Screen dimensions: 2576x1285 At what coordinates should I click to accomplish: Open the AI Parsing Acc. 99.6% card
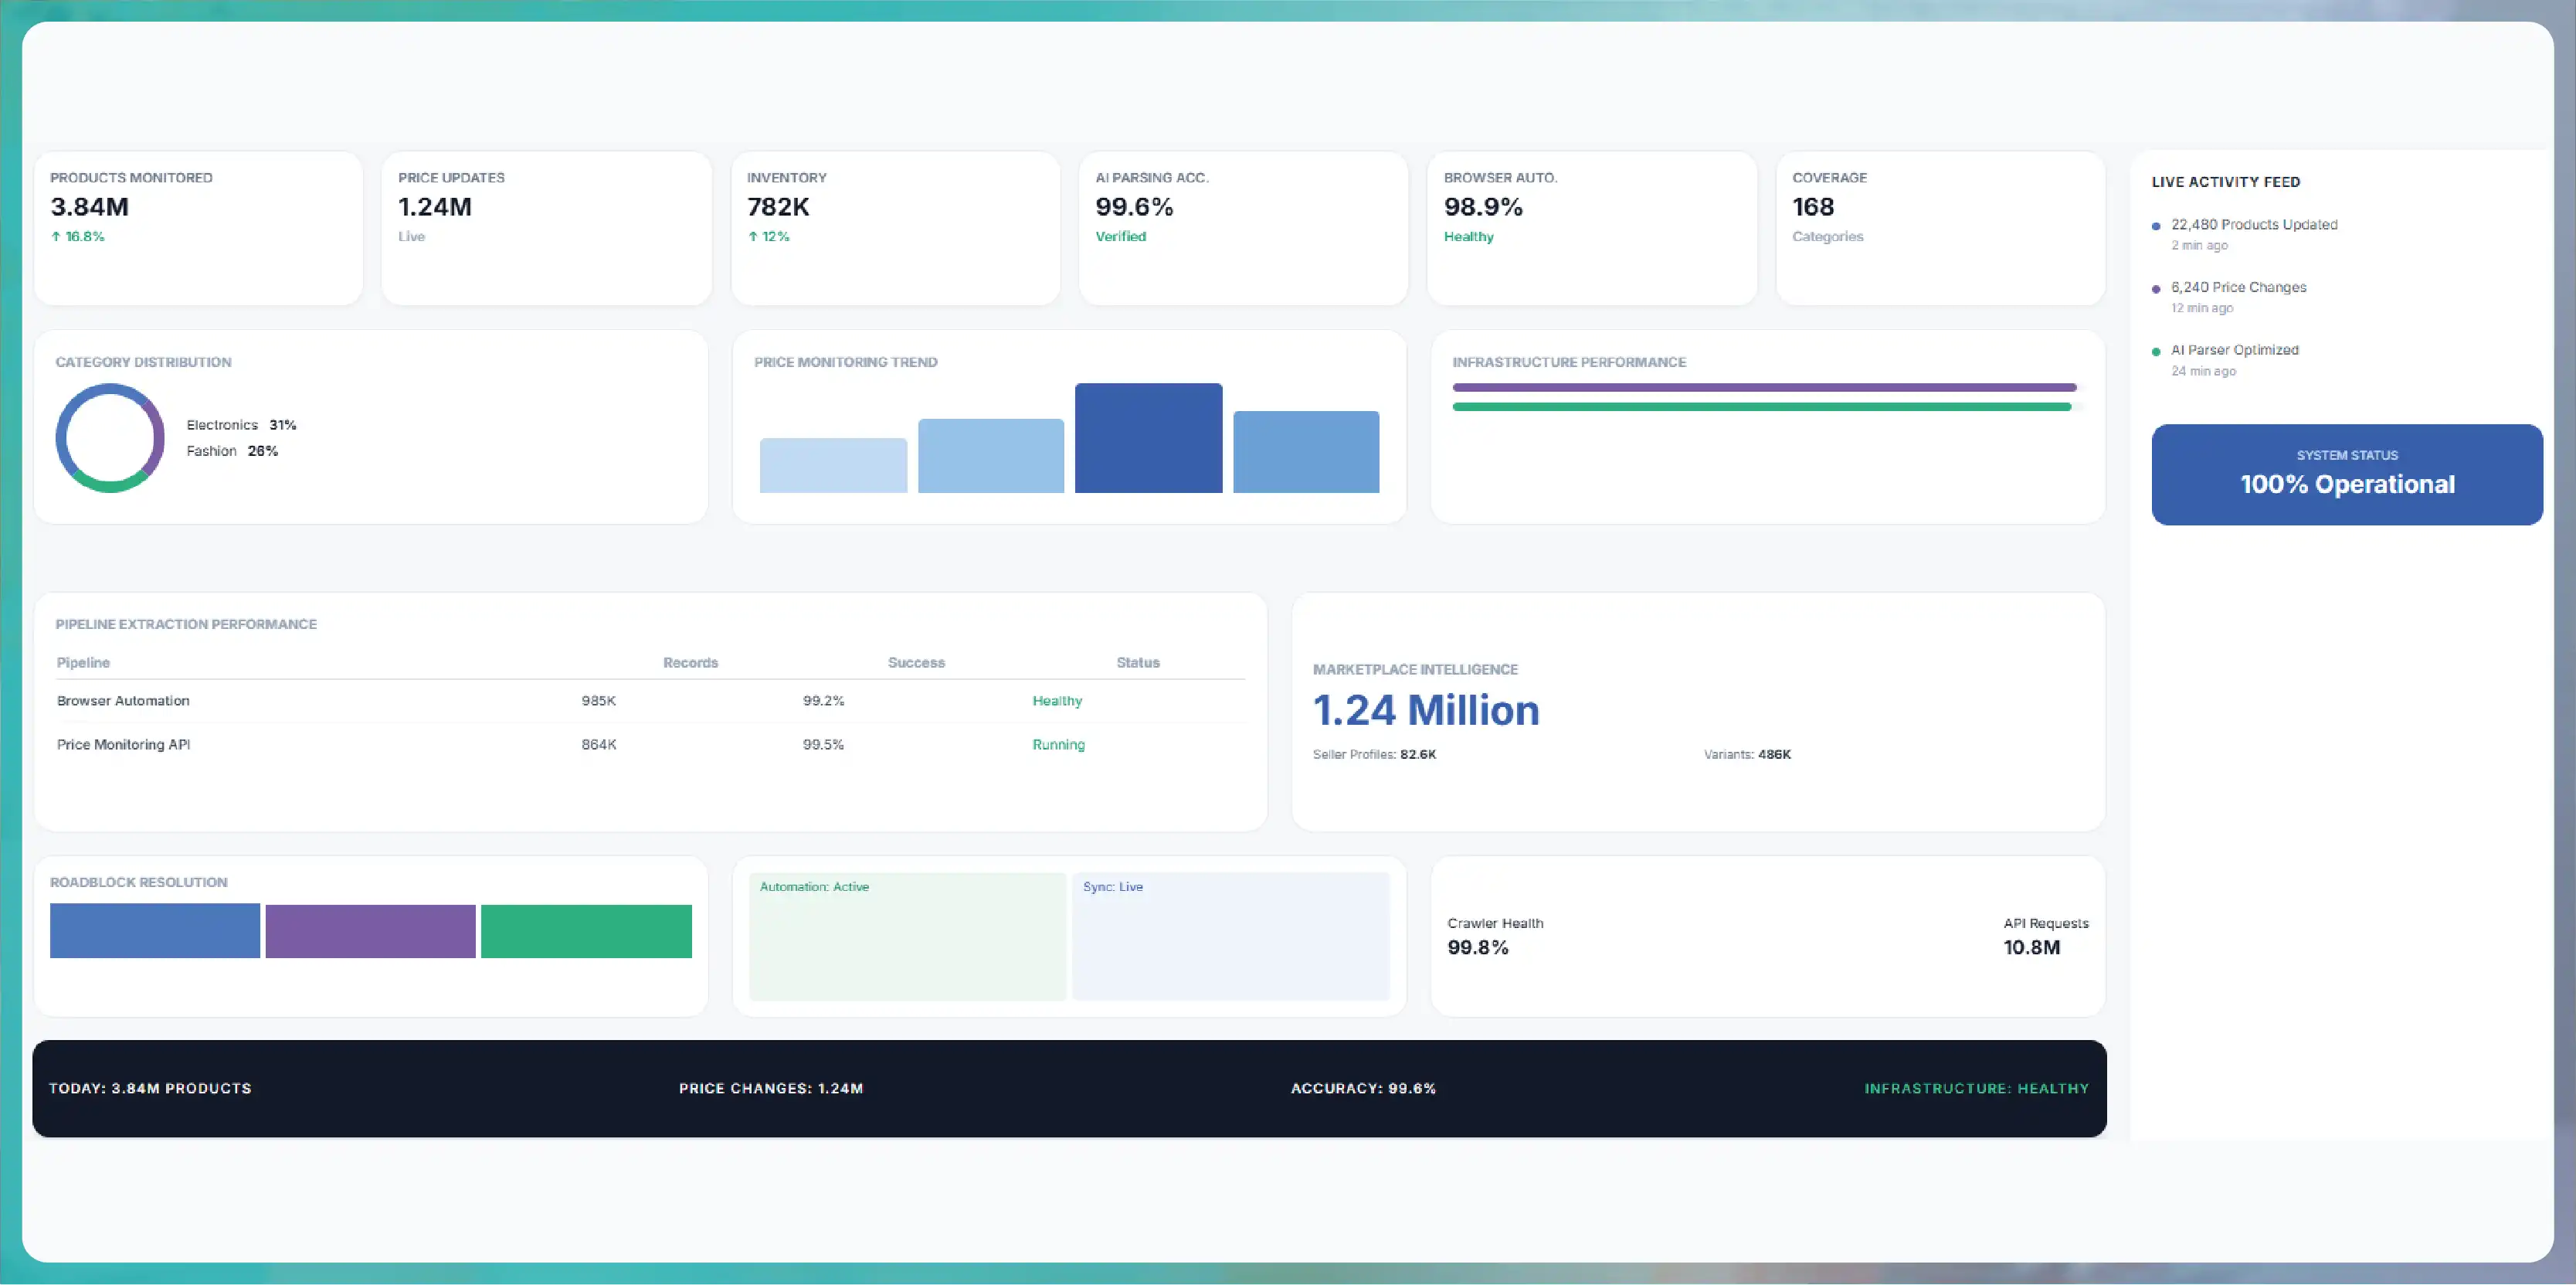point(1243,228)
